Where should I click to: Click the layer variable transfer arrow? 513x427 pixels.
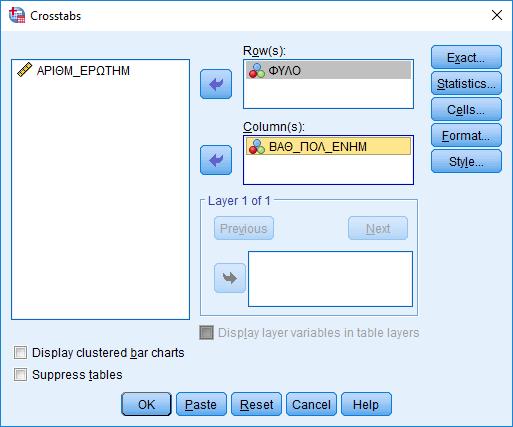[230, 278]
